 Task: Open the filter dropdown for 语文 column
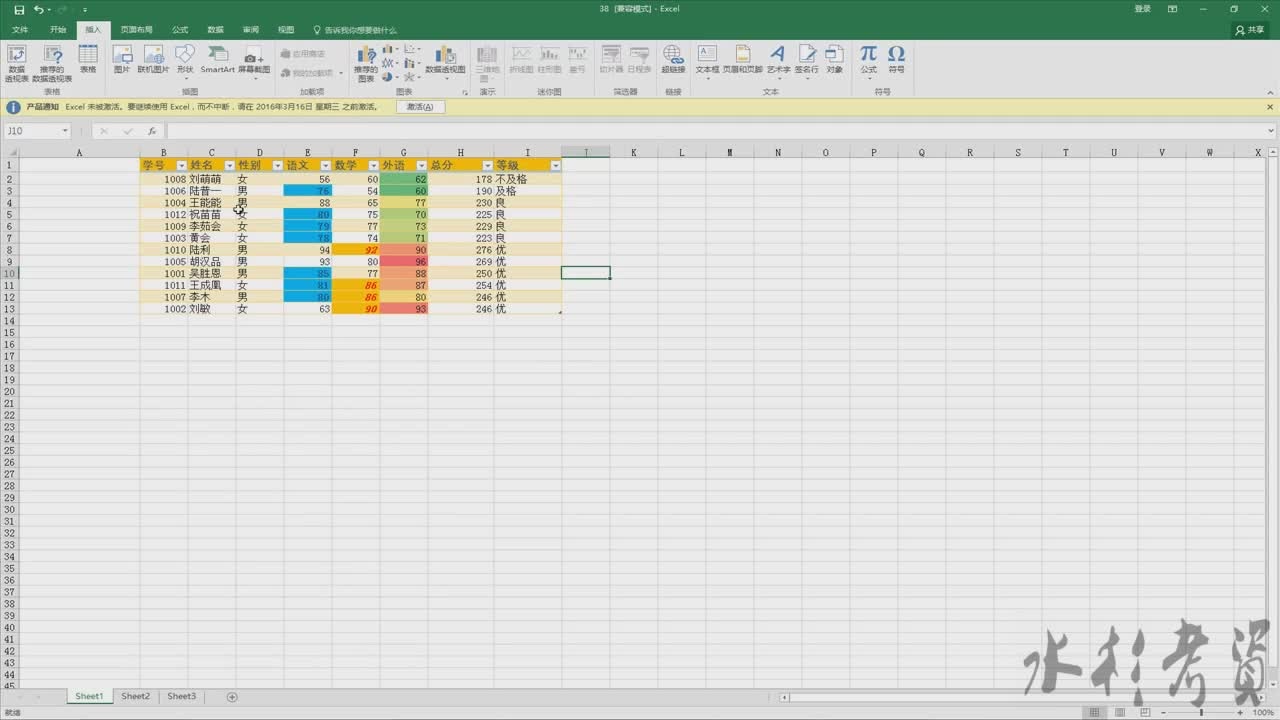click(x=325, y=165)
